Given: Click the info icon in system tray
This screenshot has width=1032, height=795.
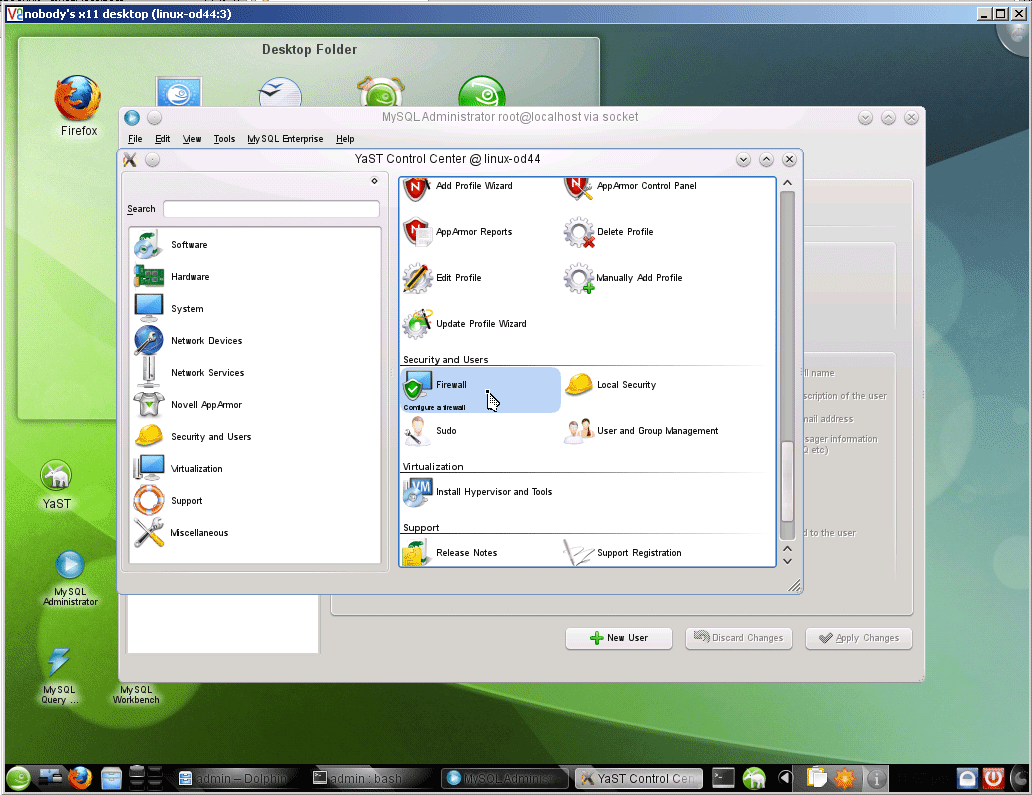Looking at the screenshot, I should [x=876, y=779].
